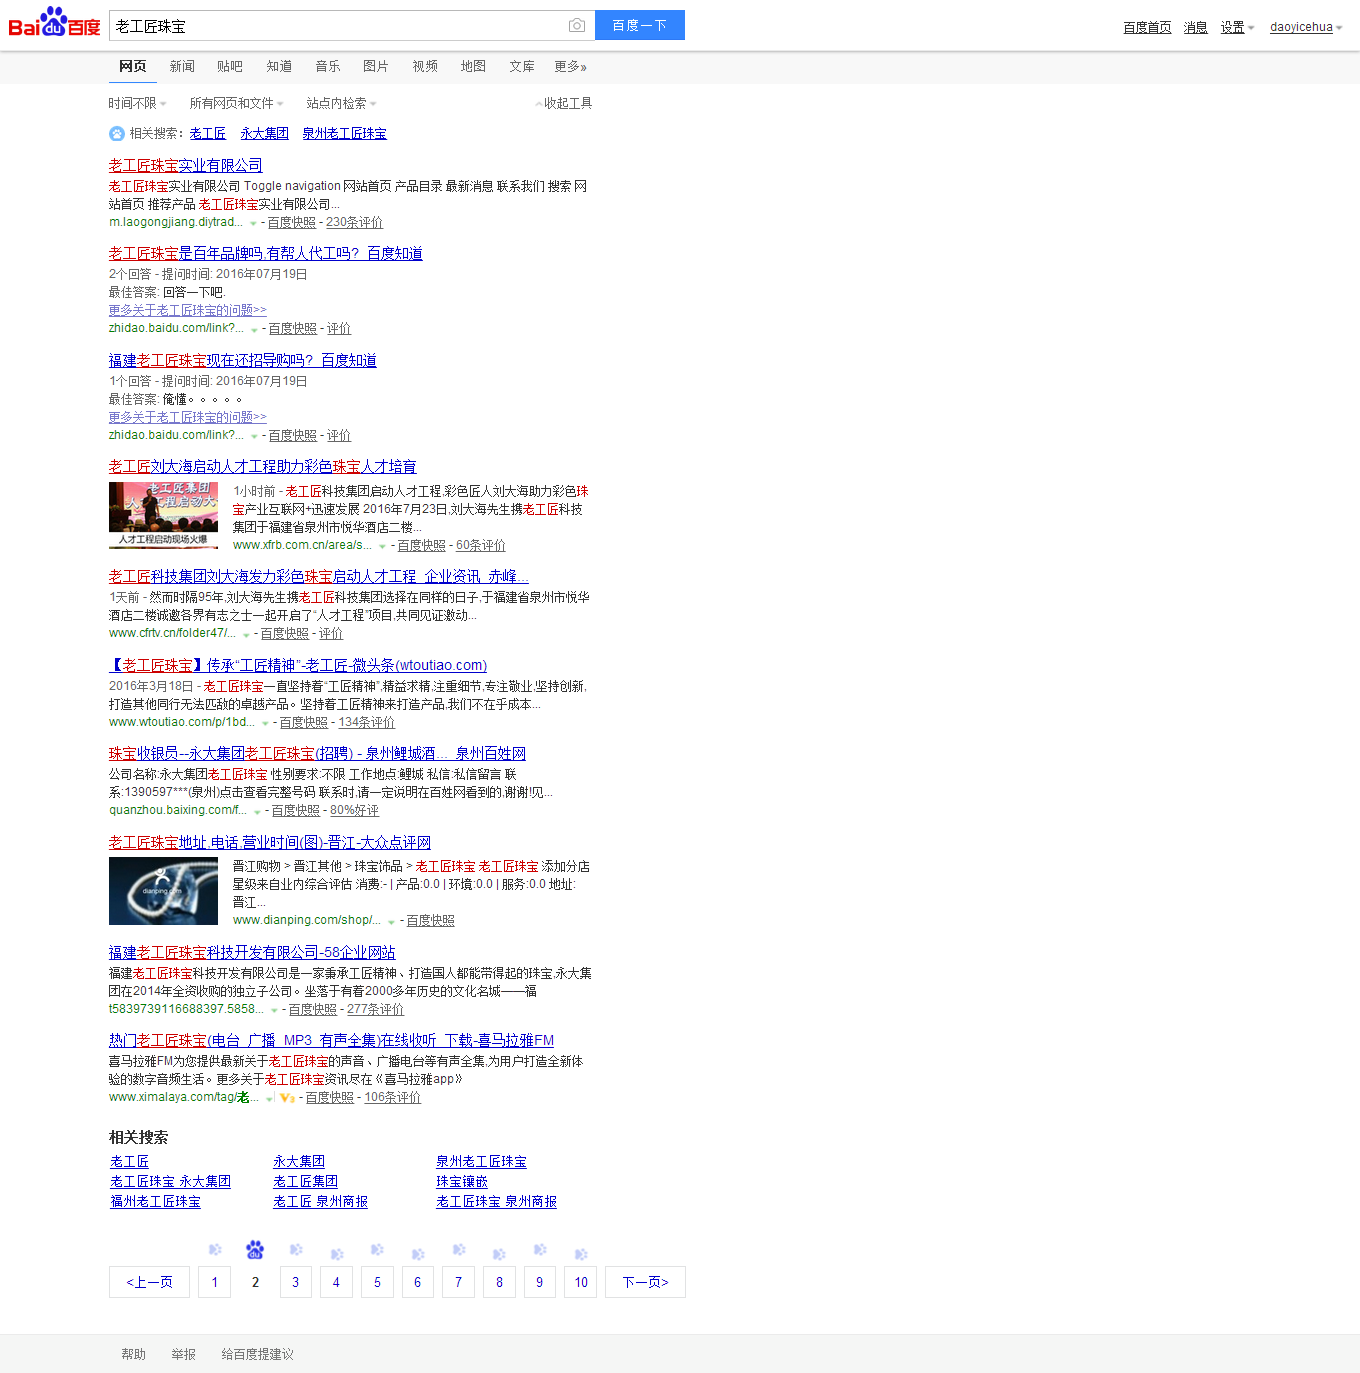Open 给百度提建议 feedback link
1360x1373 pixels.
point(257,1354)
